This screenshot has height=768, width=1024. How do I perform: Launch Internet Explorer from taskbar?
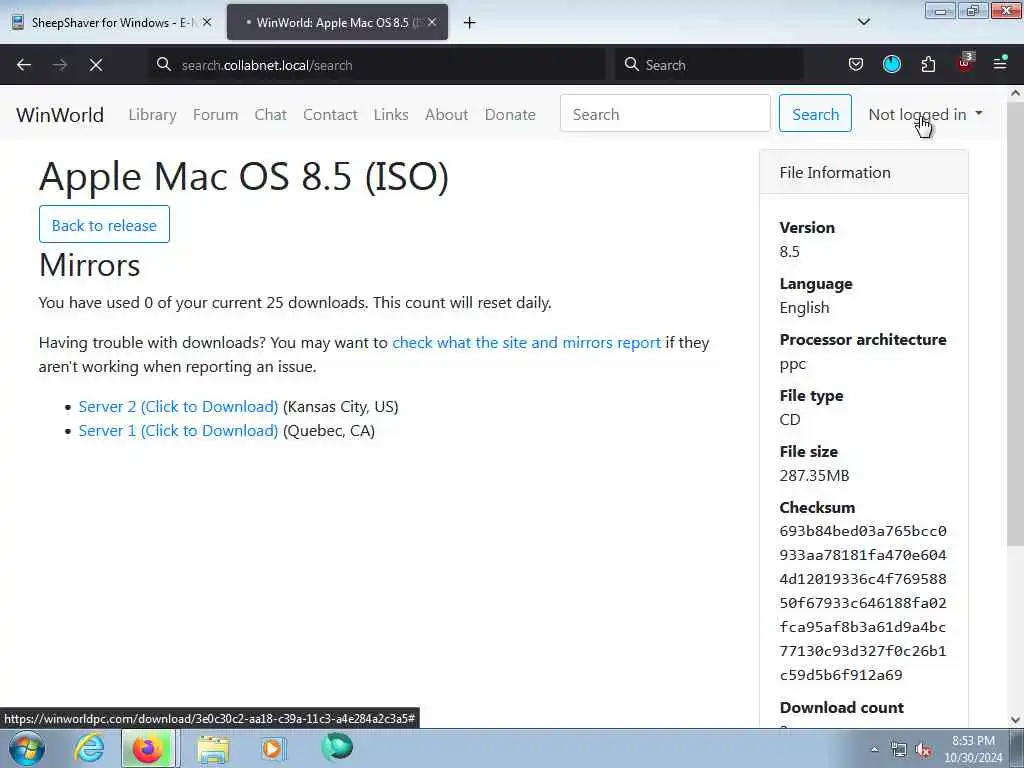click(89, 748)
